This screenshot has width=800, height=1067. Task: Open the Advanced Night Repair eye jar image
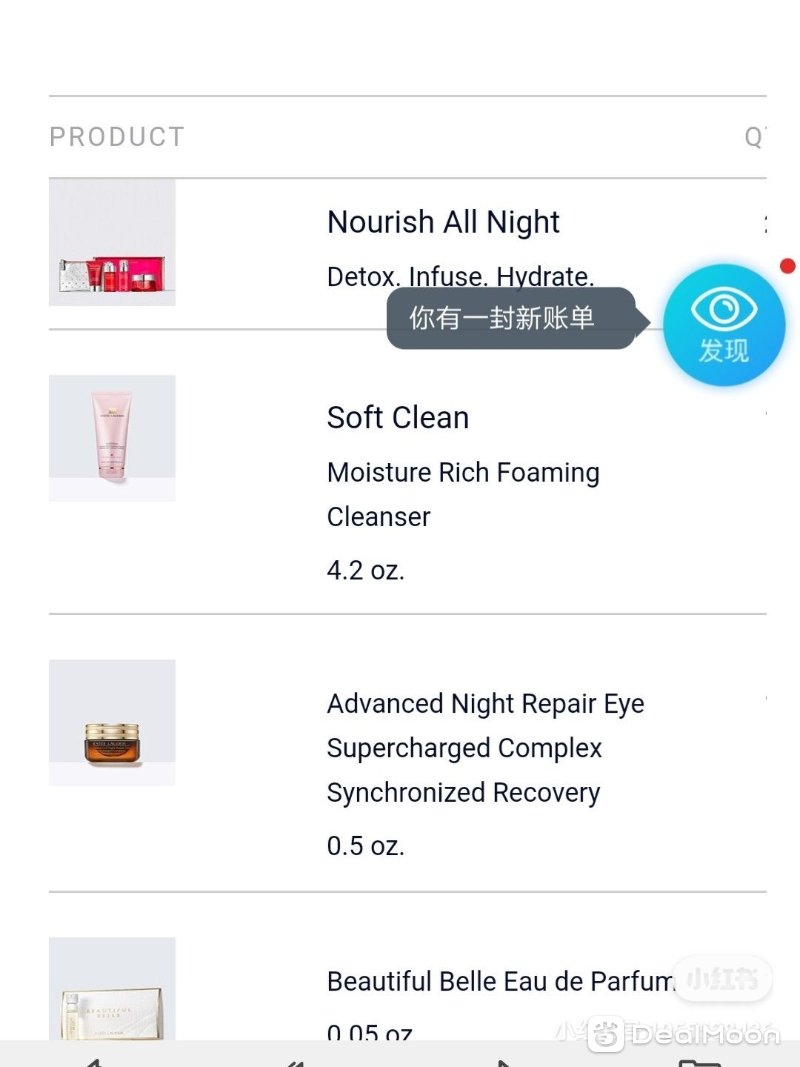coord(112,723)
